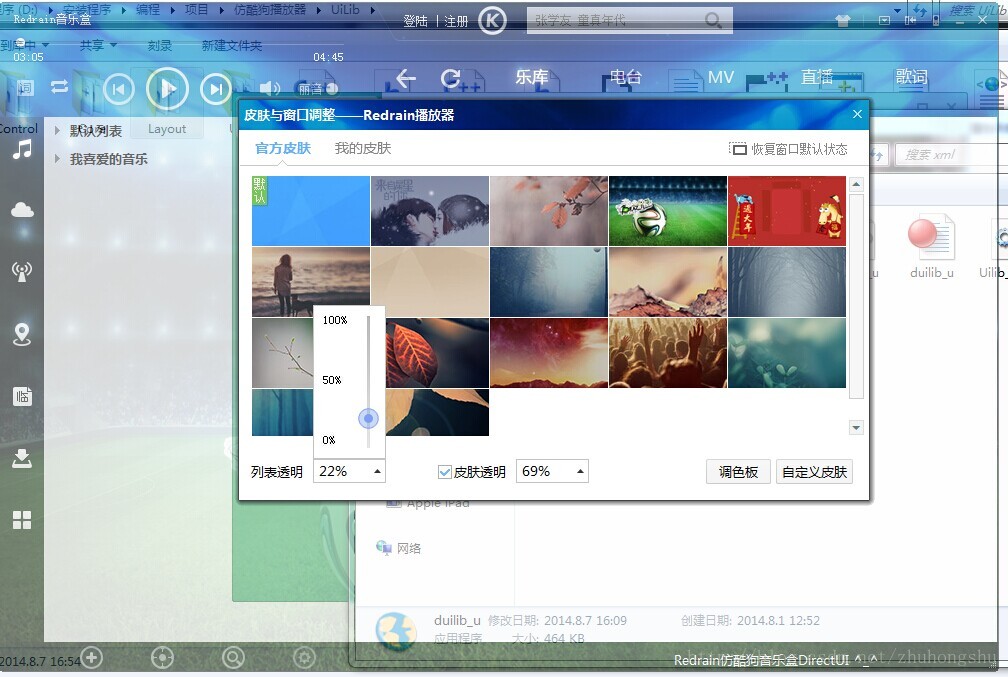
Task: Toggle the 丽音 sound effect switch
Action: pos(318,89)
